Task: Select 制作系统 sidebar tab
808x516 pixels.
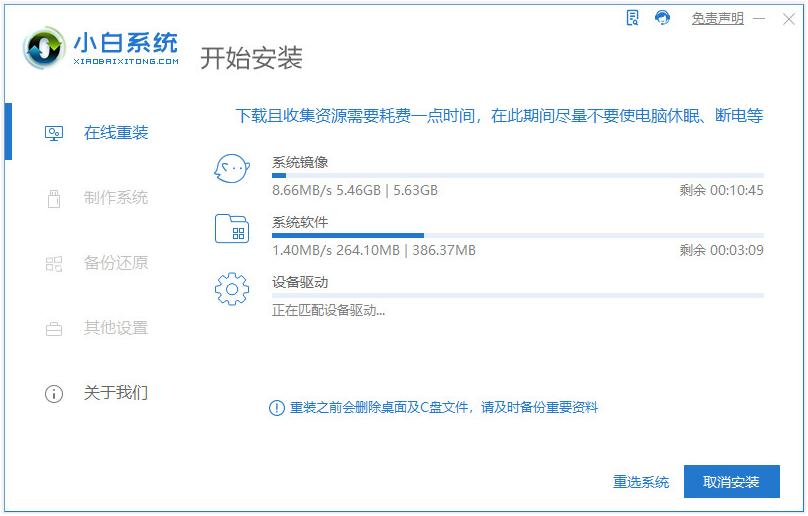Action: [97, 198]
